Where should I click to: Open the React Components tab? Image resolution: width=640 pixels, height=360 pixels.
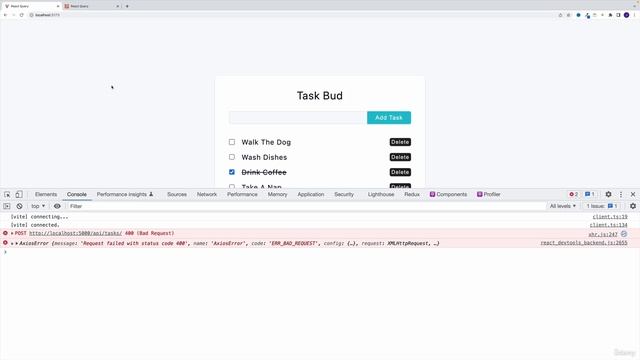click(x=448, y=195)
